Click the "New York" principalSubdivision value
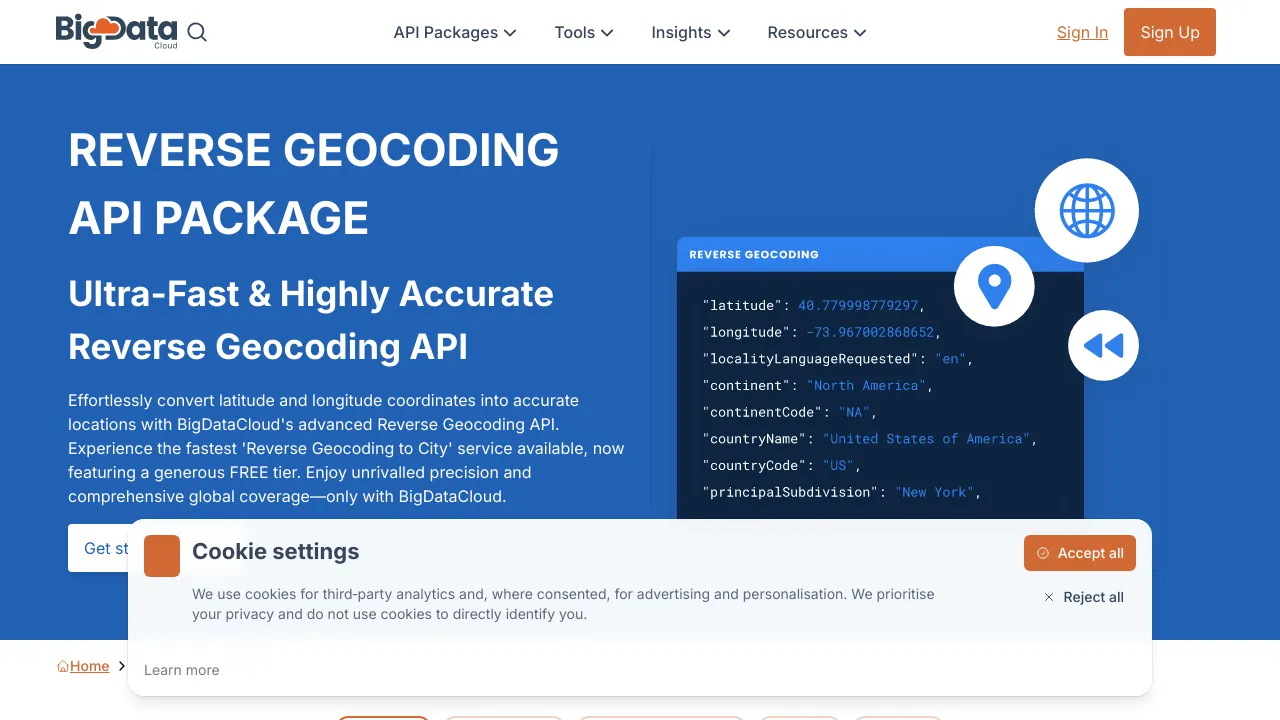The height and width of the screenshot is (720, 1280). [x=934, y=492]
